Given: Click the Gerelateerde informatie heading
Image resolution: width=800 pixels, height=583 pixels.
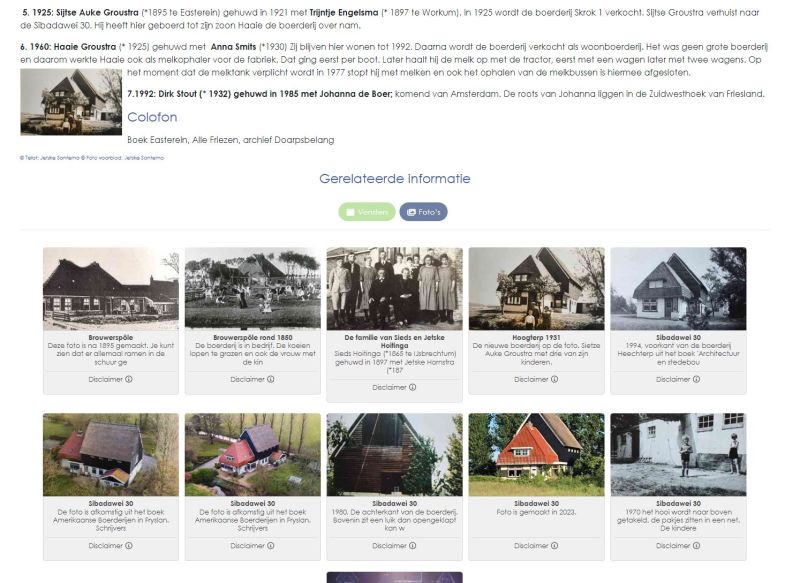Looking at the screenshot, I should click(x=395, y=179).
